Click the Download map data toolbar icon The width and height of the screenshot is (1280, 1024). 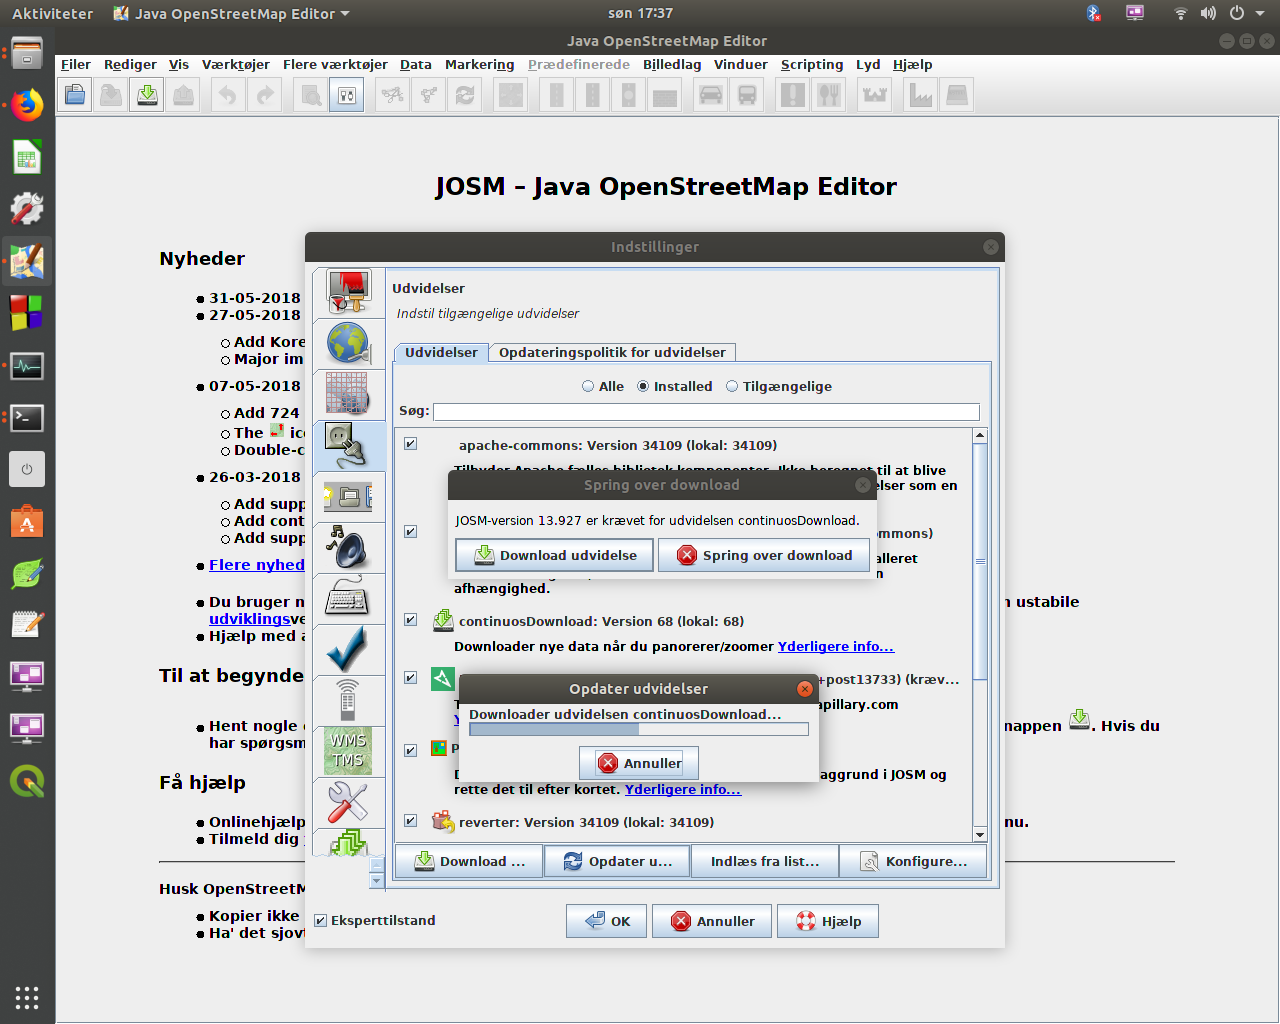coord(147,96)
